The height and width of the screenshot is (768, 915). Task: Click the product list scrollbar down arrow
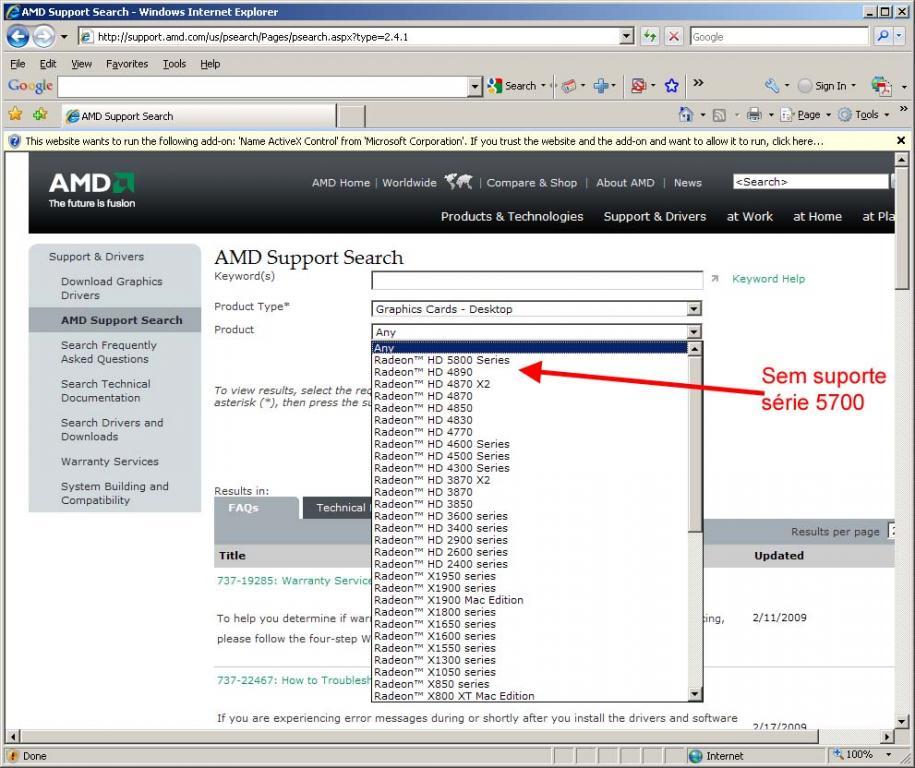694,694
